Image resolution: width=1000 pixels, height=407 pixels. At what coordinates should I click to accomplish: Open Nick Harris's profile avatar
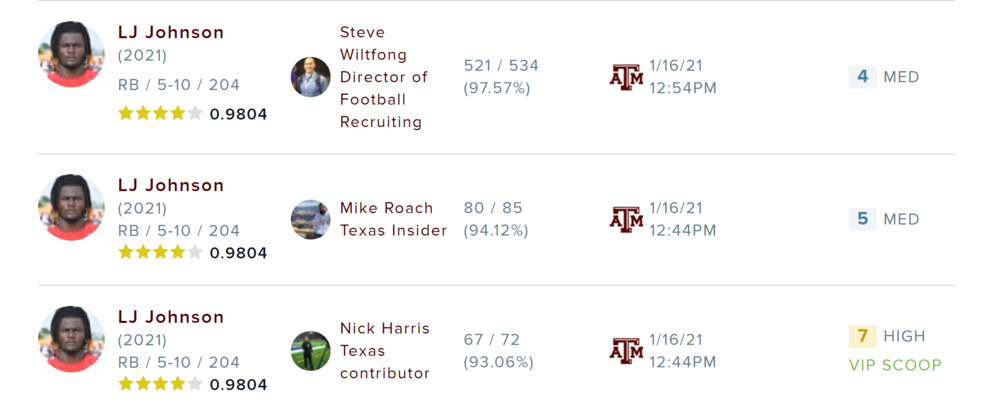coord(311,351)
